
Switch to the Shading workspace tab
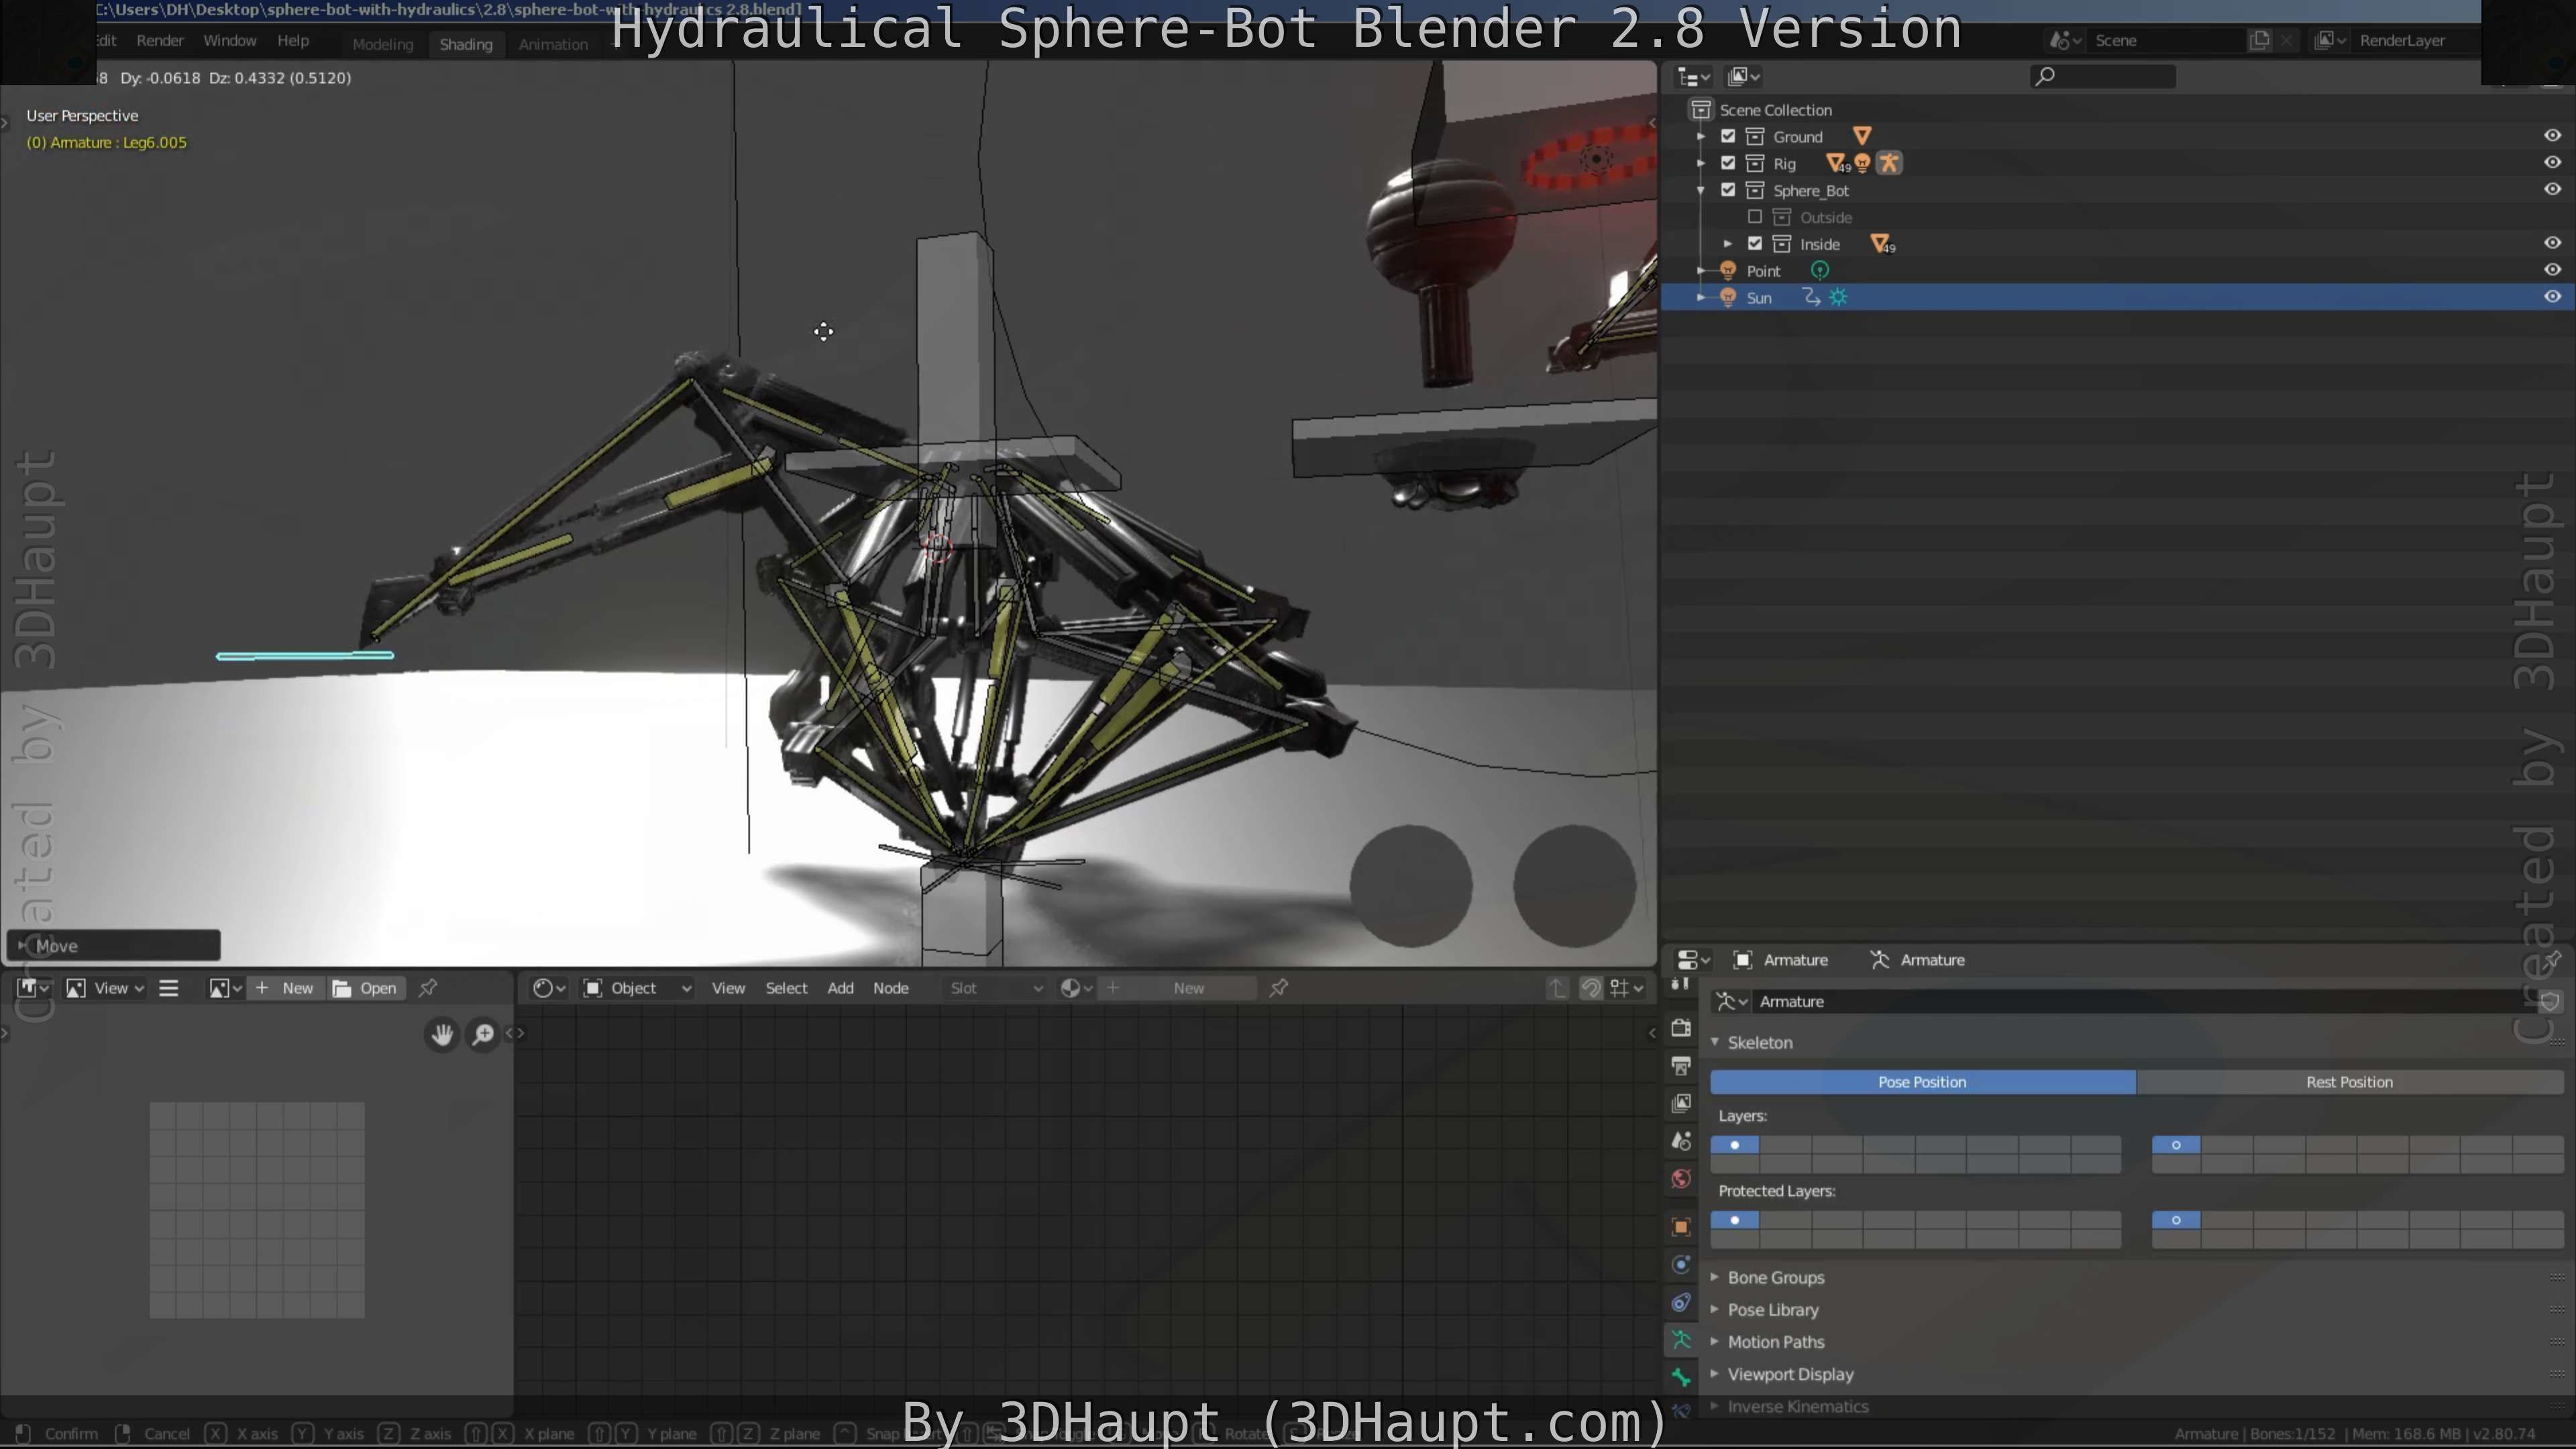[x=466, y=44]
